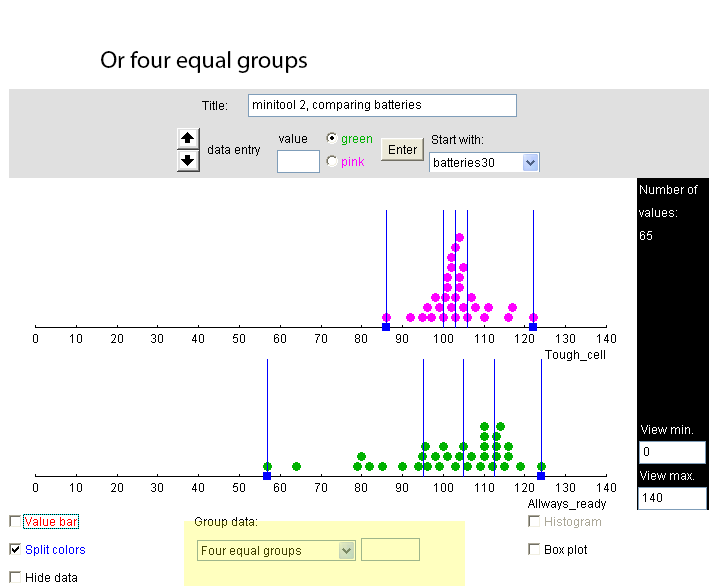The height and width of the screenshot is (586, 715).
Task: Enable the Box plot checkbox
Action: (534, 549)
